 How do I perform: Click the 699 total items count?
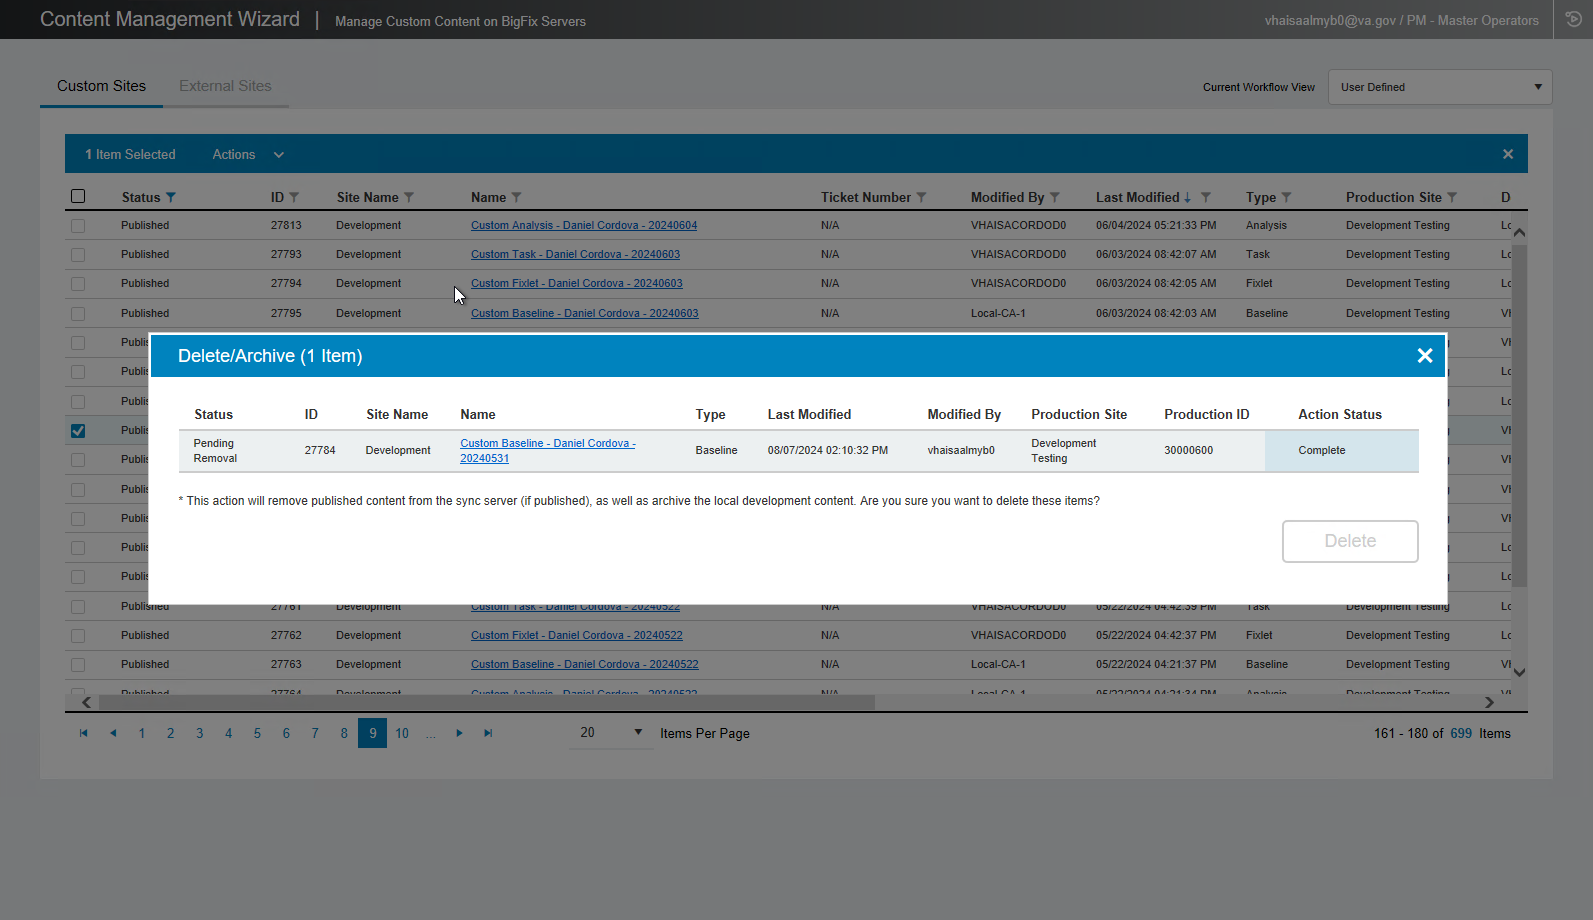1461,733
